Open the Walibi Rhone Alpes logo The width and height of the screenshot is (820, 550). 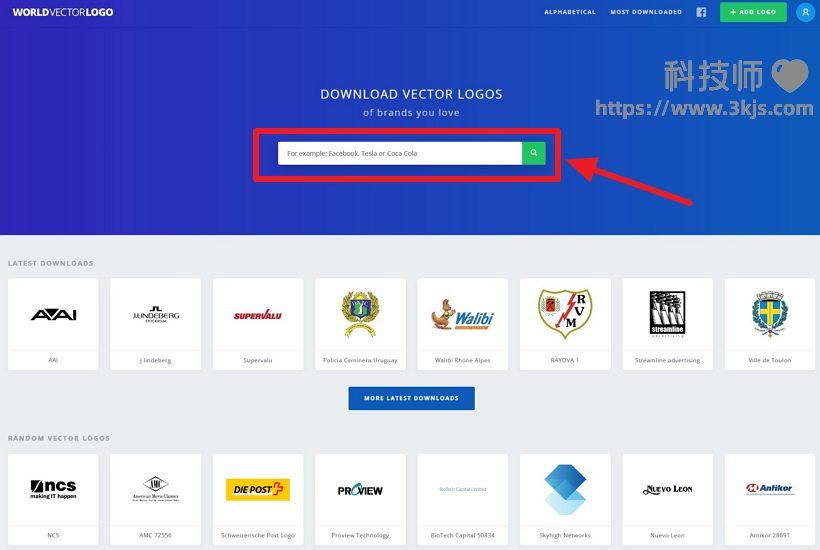click(x=463, y=314)
